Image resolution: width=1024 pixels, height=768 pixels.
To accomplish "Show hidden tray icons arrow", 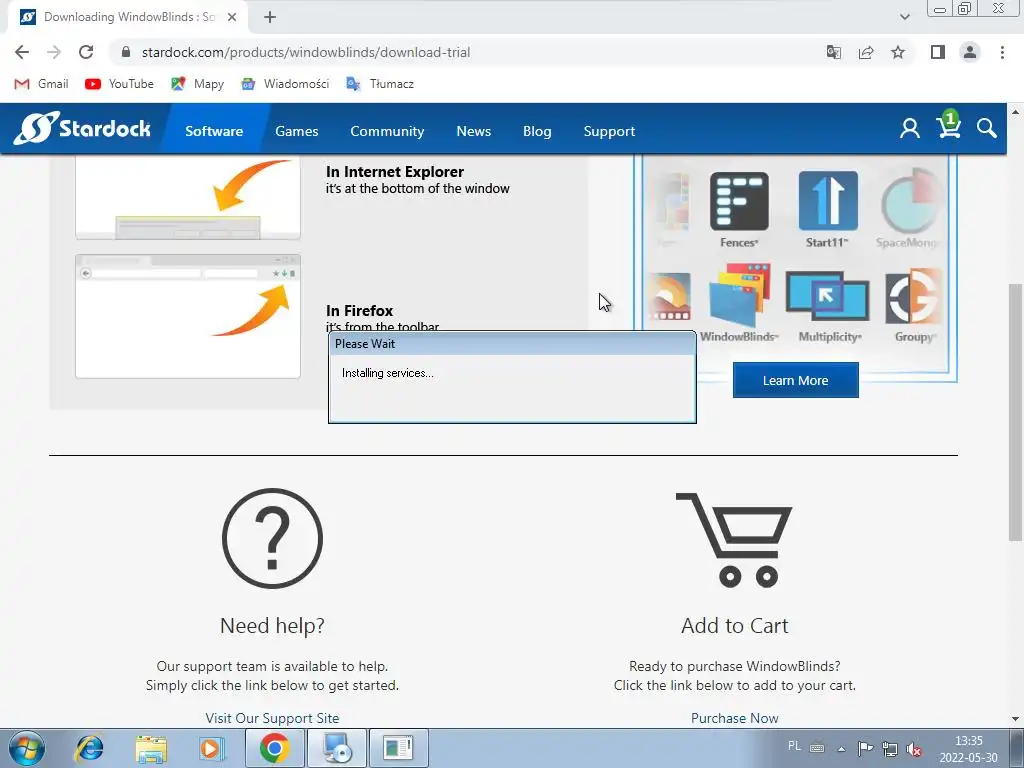I will [x=841, y=749].
